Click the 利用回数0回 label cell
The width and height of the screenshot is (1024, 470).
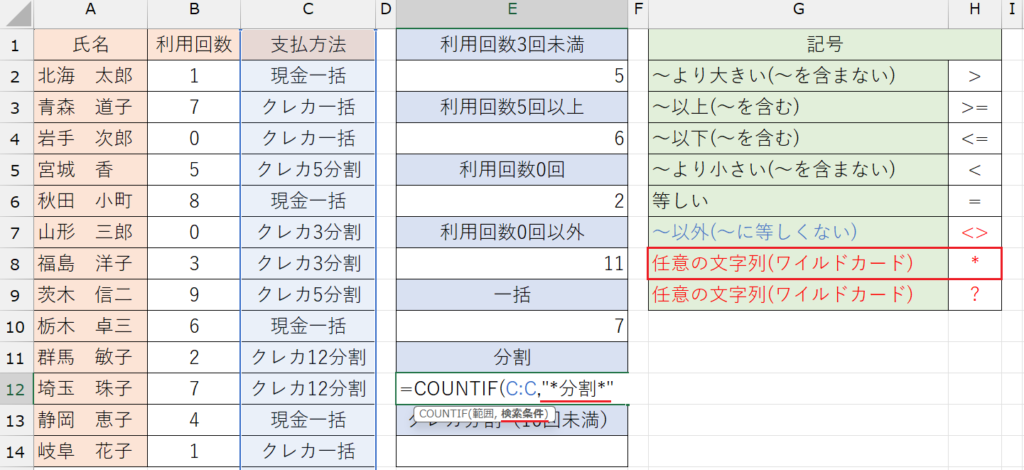tap(512, 170)
